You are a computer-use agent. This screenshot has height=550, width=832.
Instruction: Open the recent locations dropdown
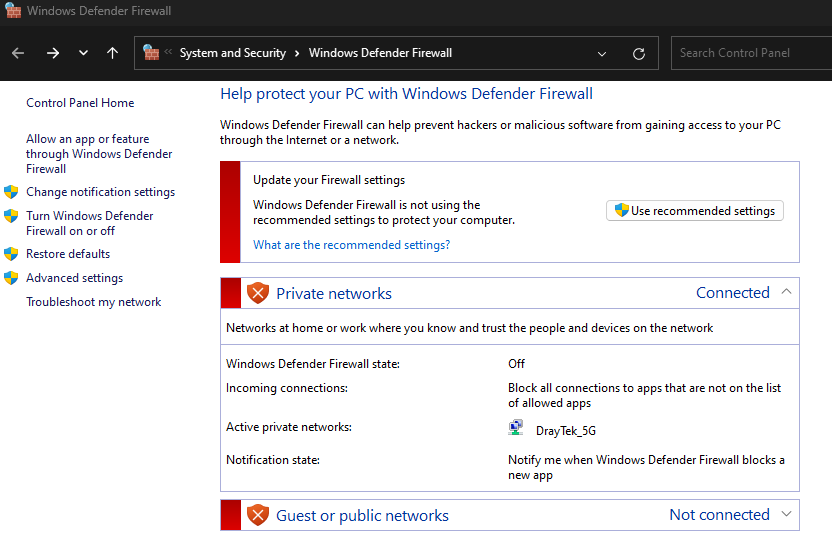(83, 53)
